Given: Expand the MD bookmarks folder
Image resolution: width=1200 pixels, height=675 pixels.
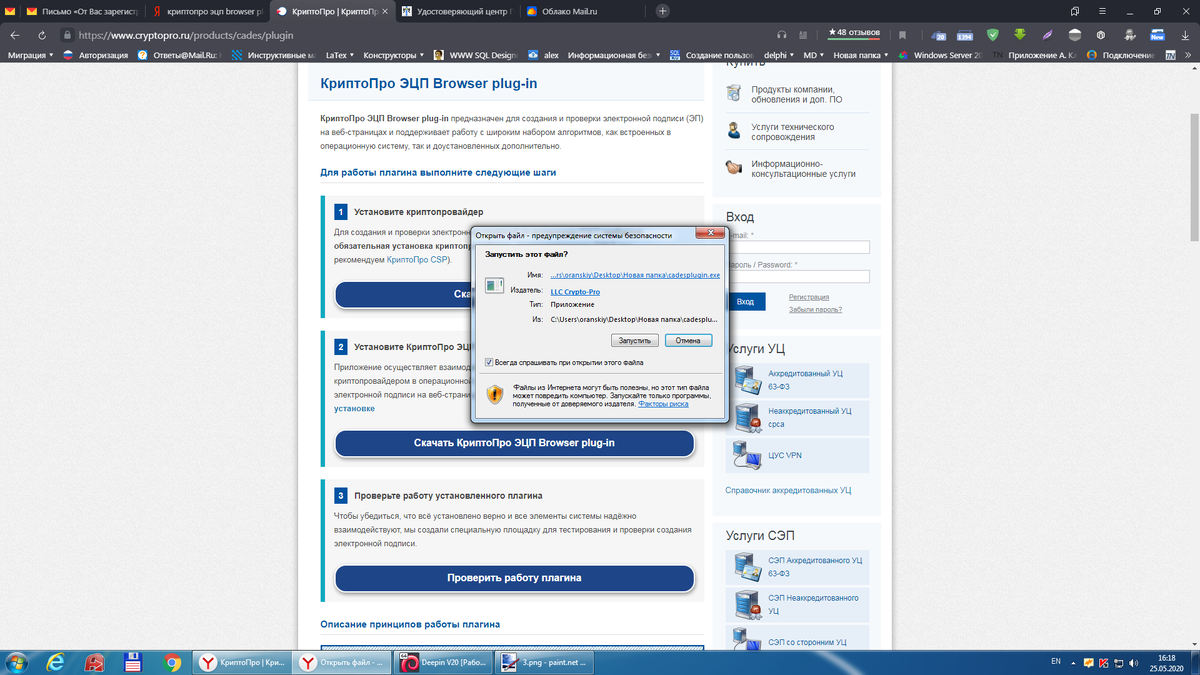Looking at the screenshot, I should 814,55.
